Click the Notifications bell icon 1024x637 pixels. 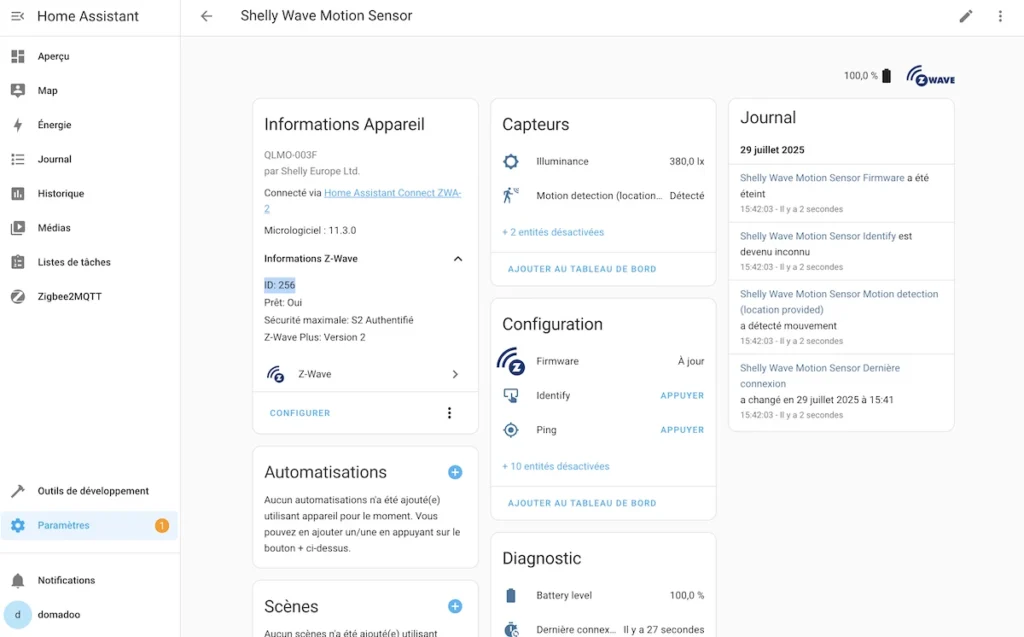18,580
